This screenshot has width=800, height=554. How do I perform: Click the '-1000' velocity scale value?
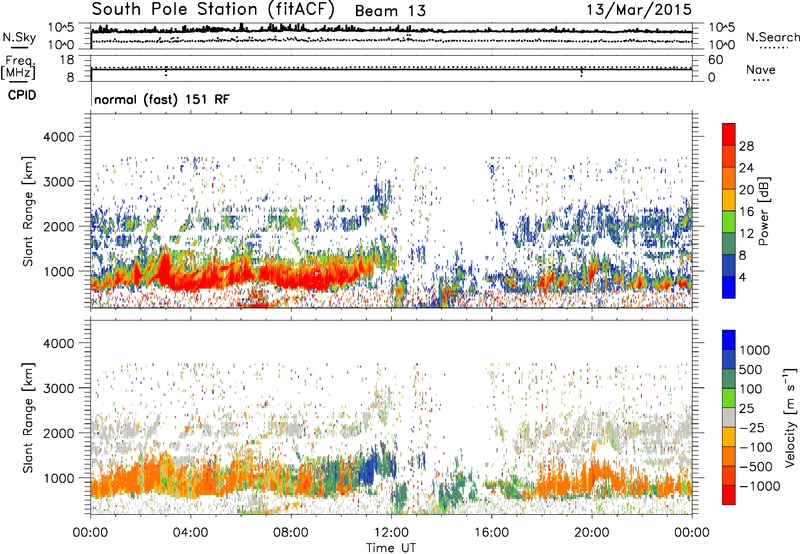tap(760, 486)
